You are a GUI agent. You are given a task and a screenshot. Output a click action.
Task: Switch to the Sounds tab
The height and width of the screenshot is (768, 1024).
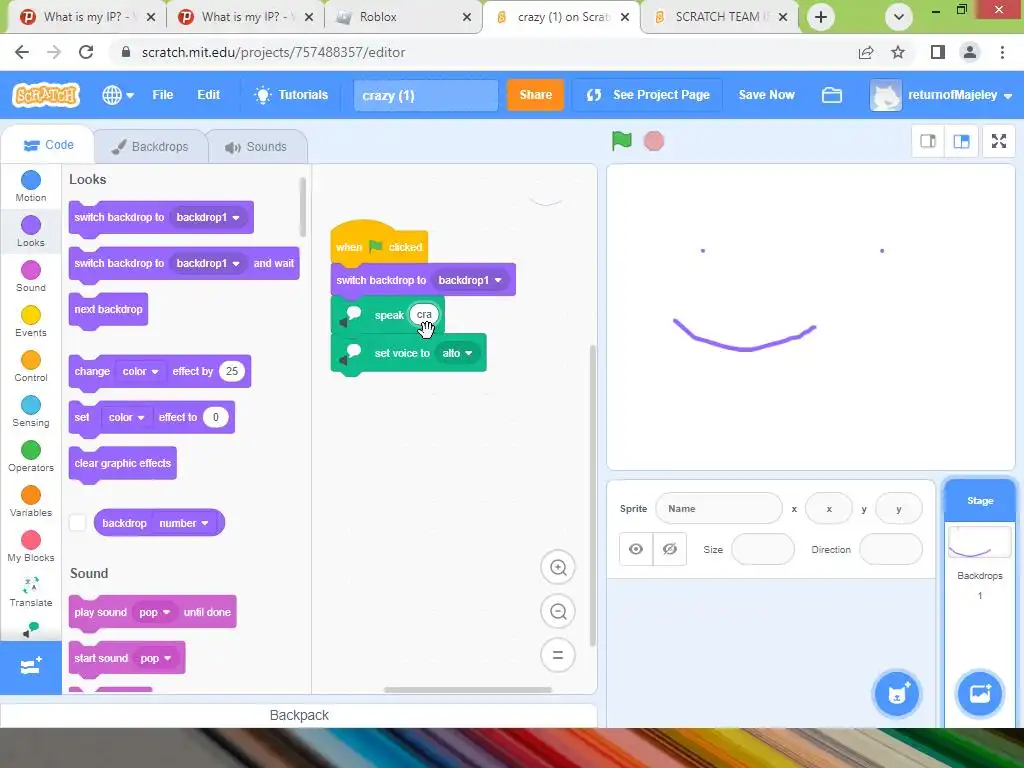tap(257, 146)
